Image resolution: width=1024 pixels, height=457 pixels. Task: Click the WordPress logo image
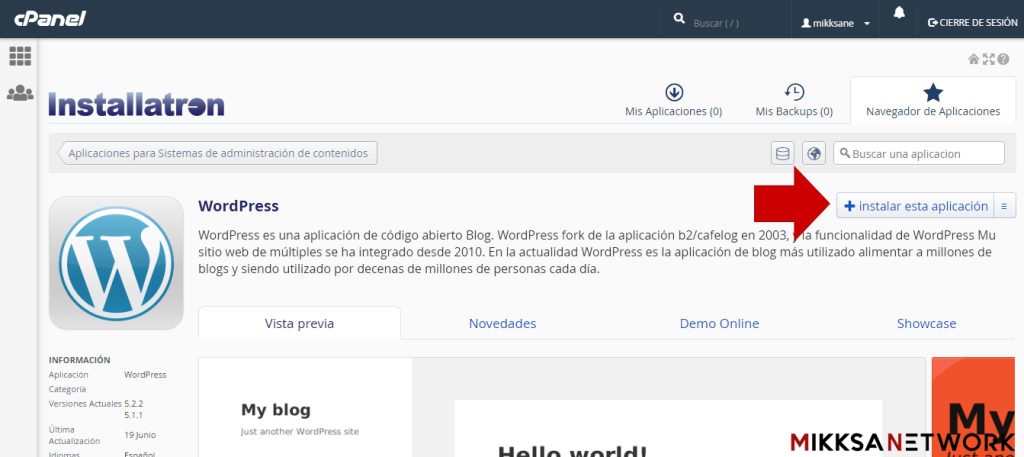pos(116,263)
